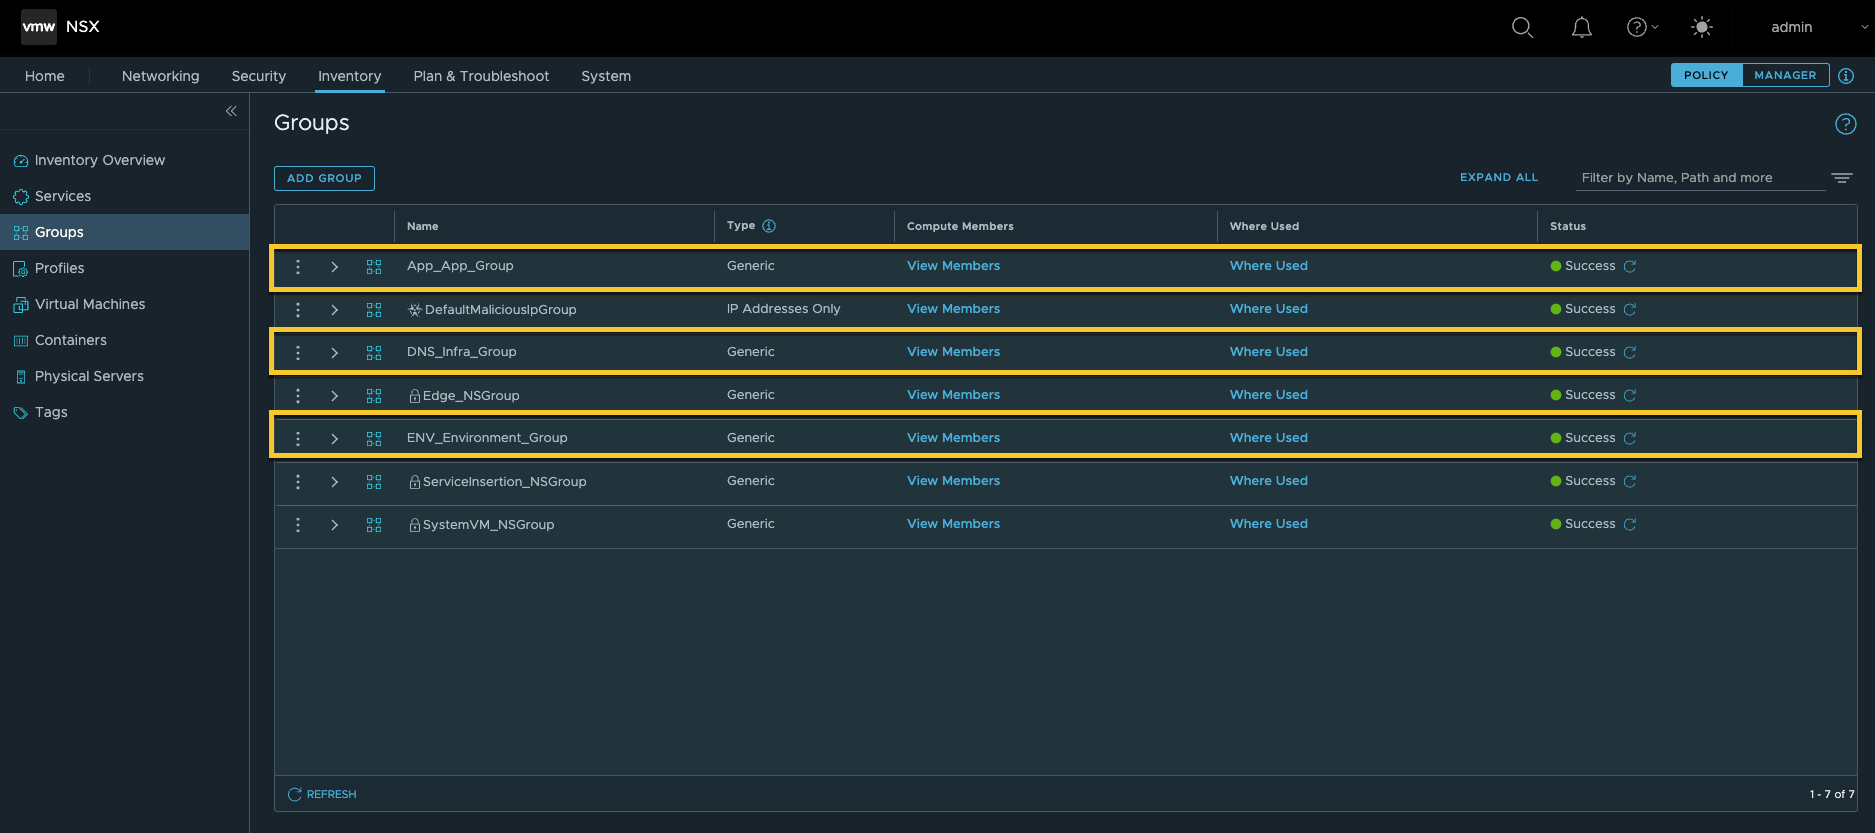This screenshot has width=1875, height=833.
Task: Expand the ServiceInsertion_NSGroup row
Action: (335, 482)
